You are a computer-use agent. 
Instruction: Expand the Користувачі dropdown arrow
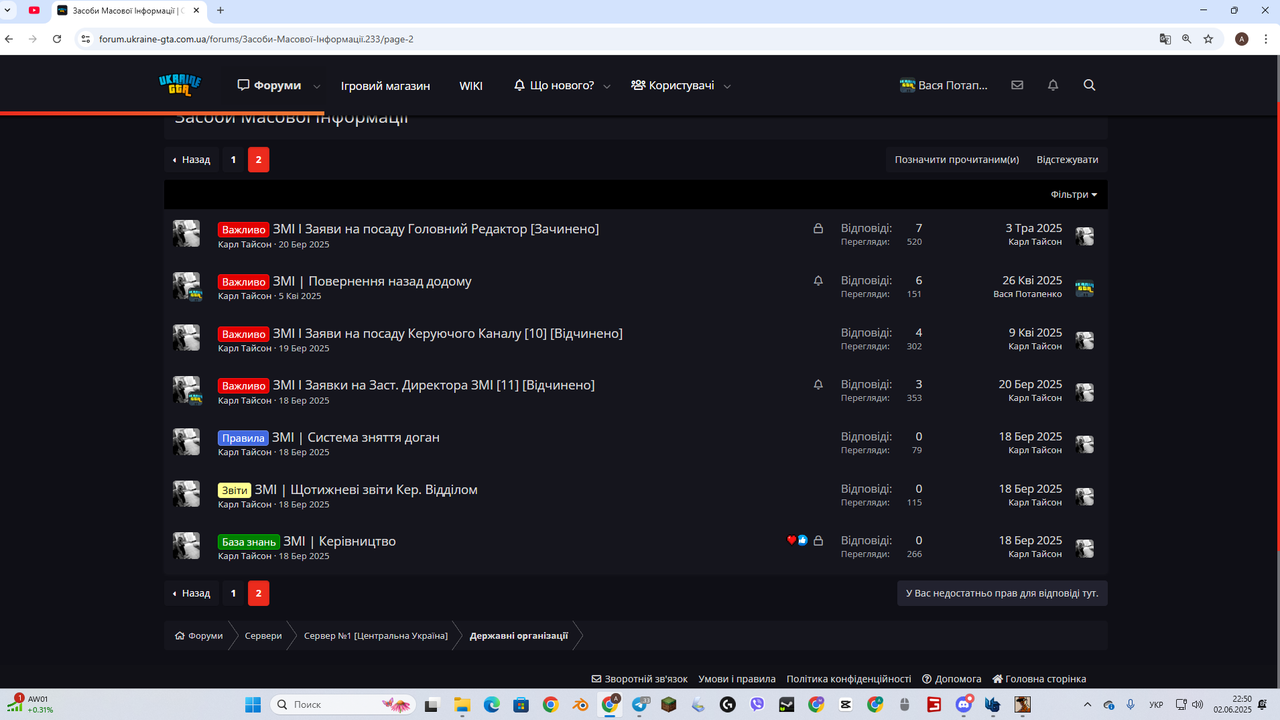[727, 86]
